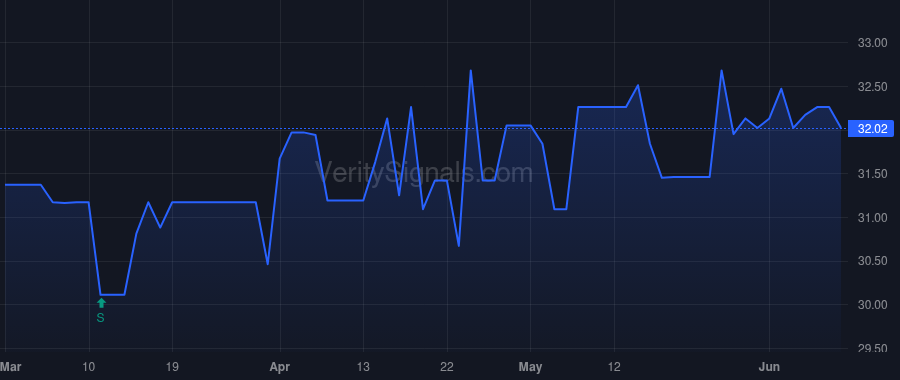Viewport: 900px width, 380px height.
Task: Click the date label 13 on time axis
Action: (x=363, y=367)
